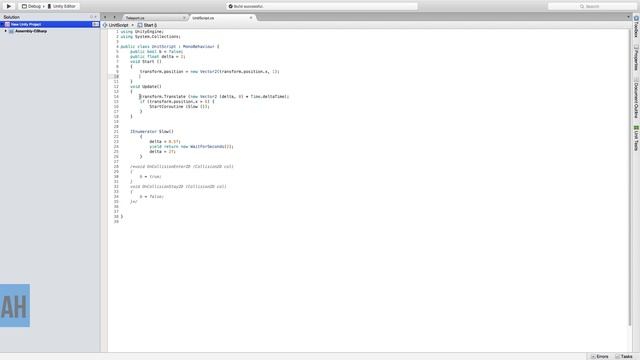This screenshot has height=360, width=640.
Task: Open the Properties side pad
Action: [636, 58]
